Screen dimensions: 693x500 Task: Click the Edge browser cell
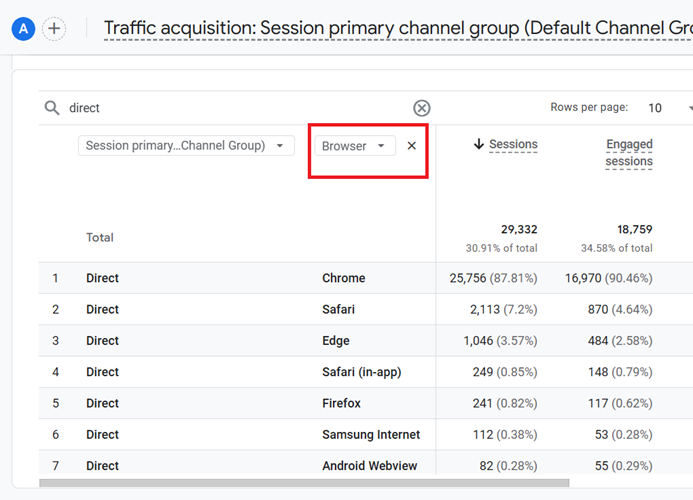(x=336, y=340)
